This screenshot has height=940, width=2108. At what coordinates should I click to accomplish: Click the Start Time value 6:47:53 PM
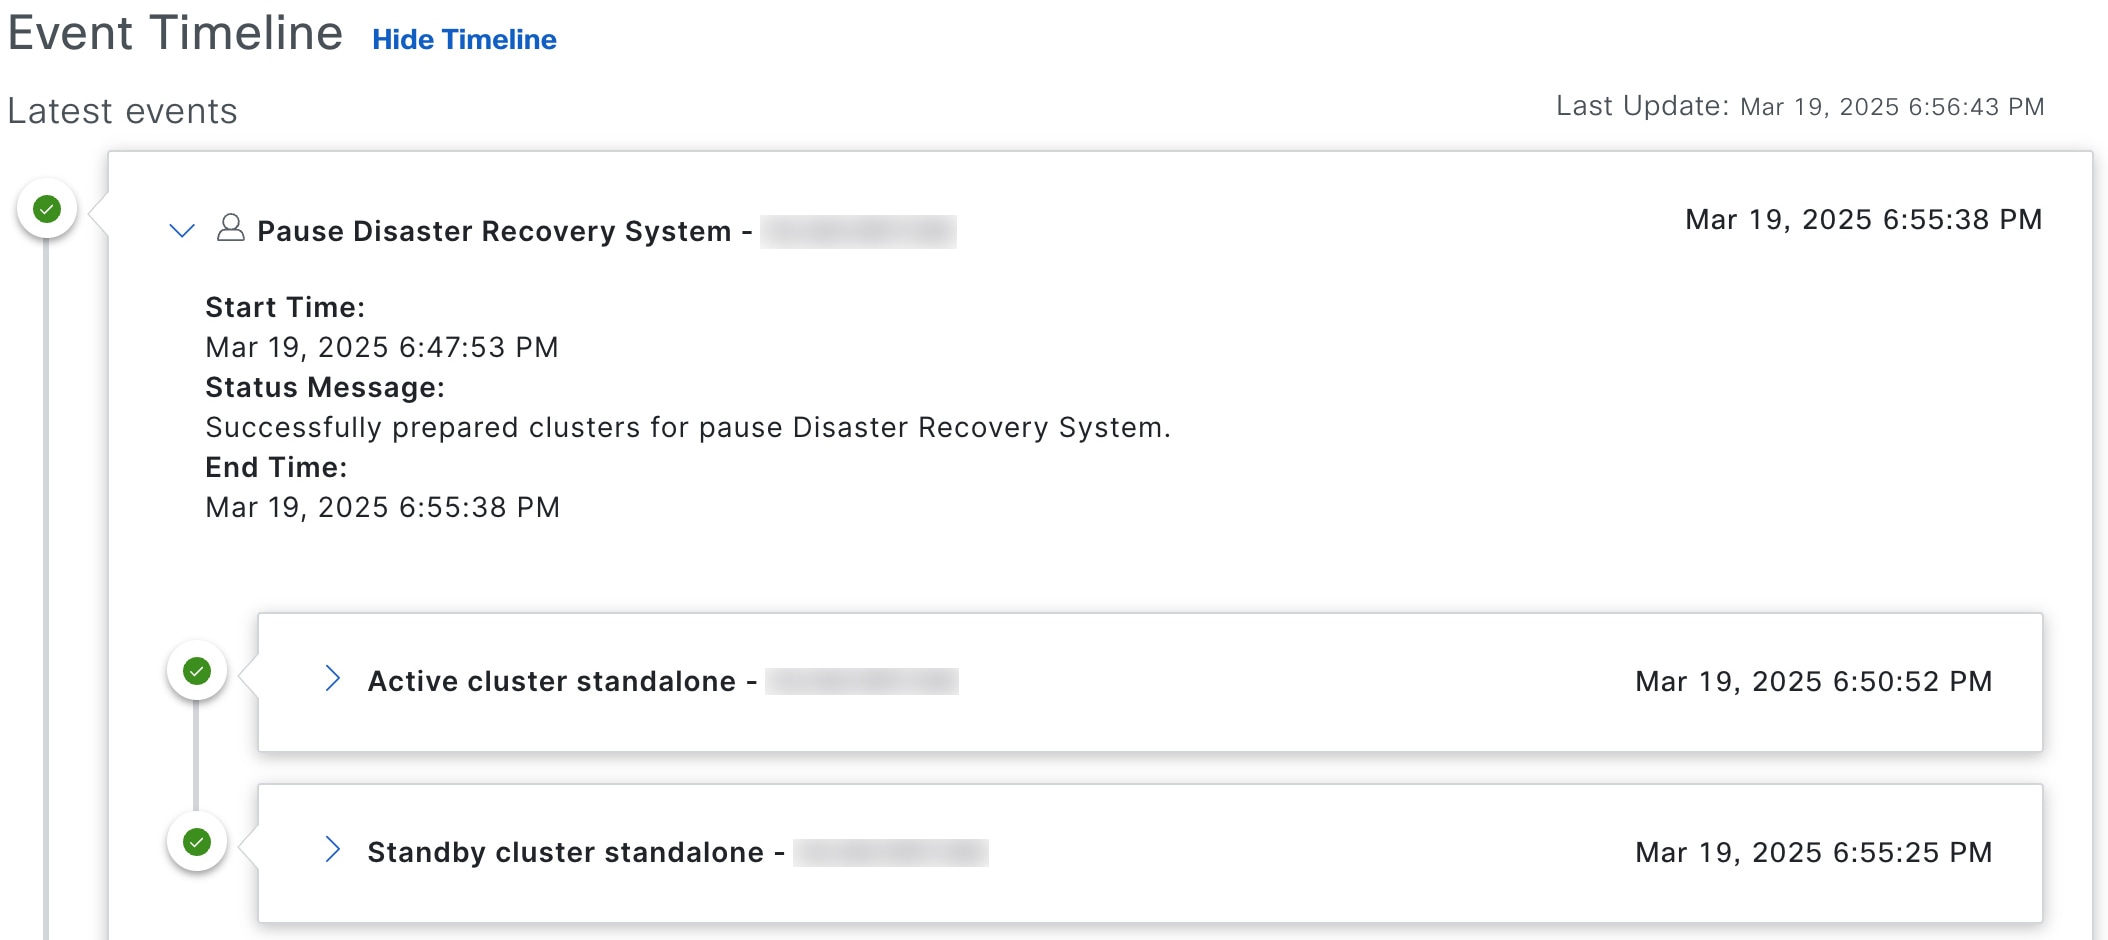coord(382,347)
